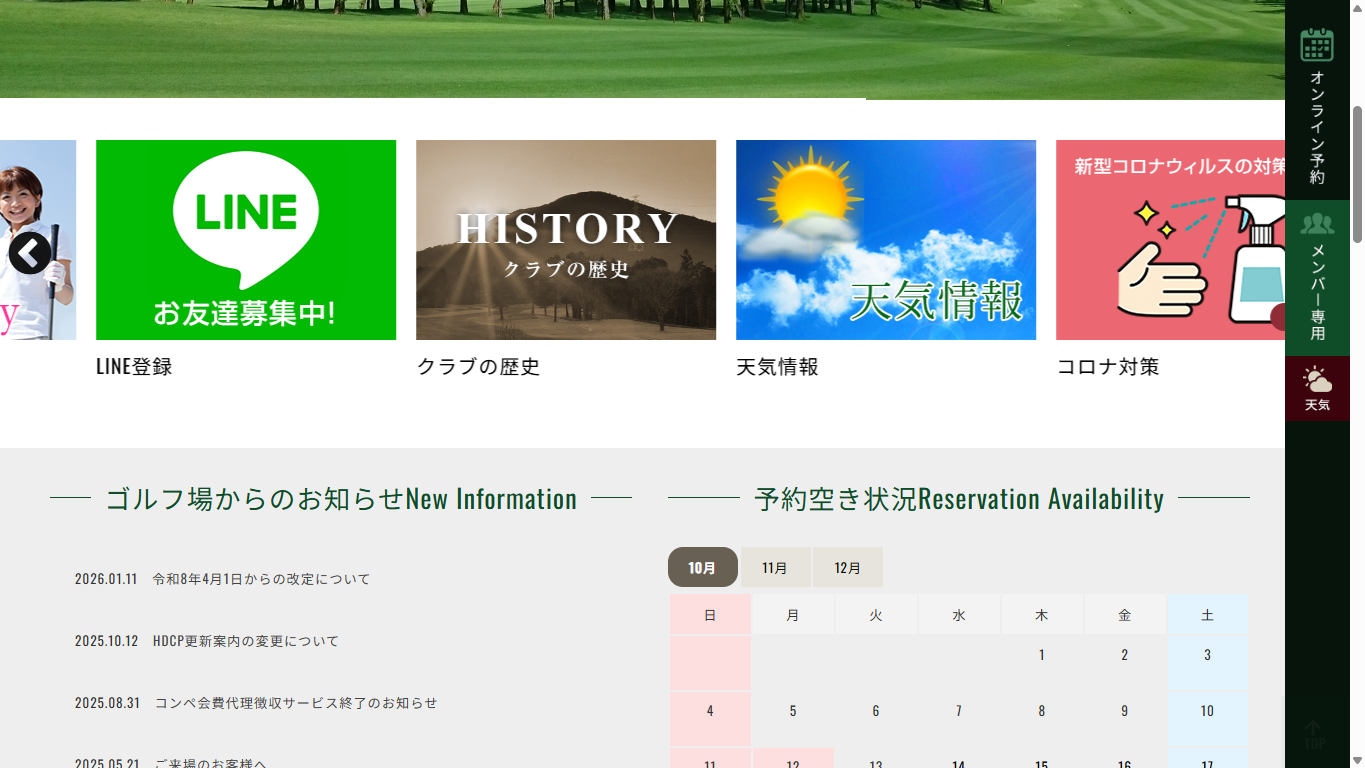Click the page vertical scrollbar thumb
Screen dimensions: 1365x768
click(1357, 173)
